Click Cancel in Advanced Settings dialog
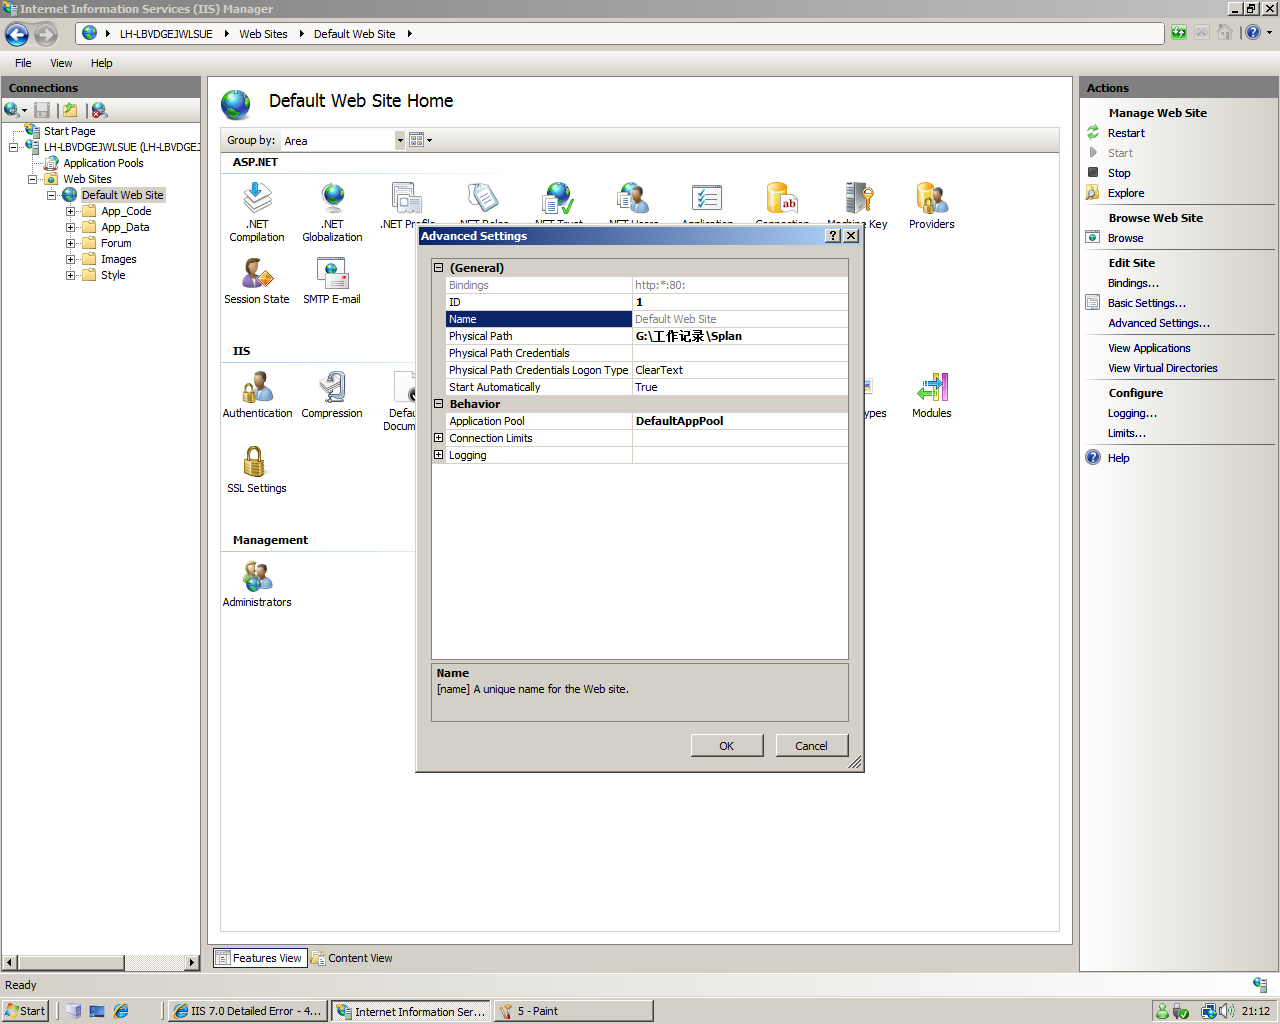 (811, 746)
